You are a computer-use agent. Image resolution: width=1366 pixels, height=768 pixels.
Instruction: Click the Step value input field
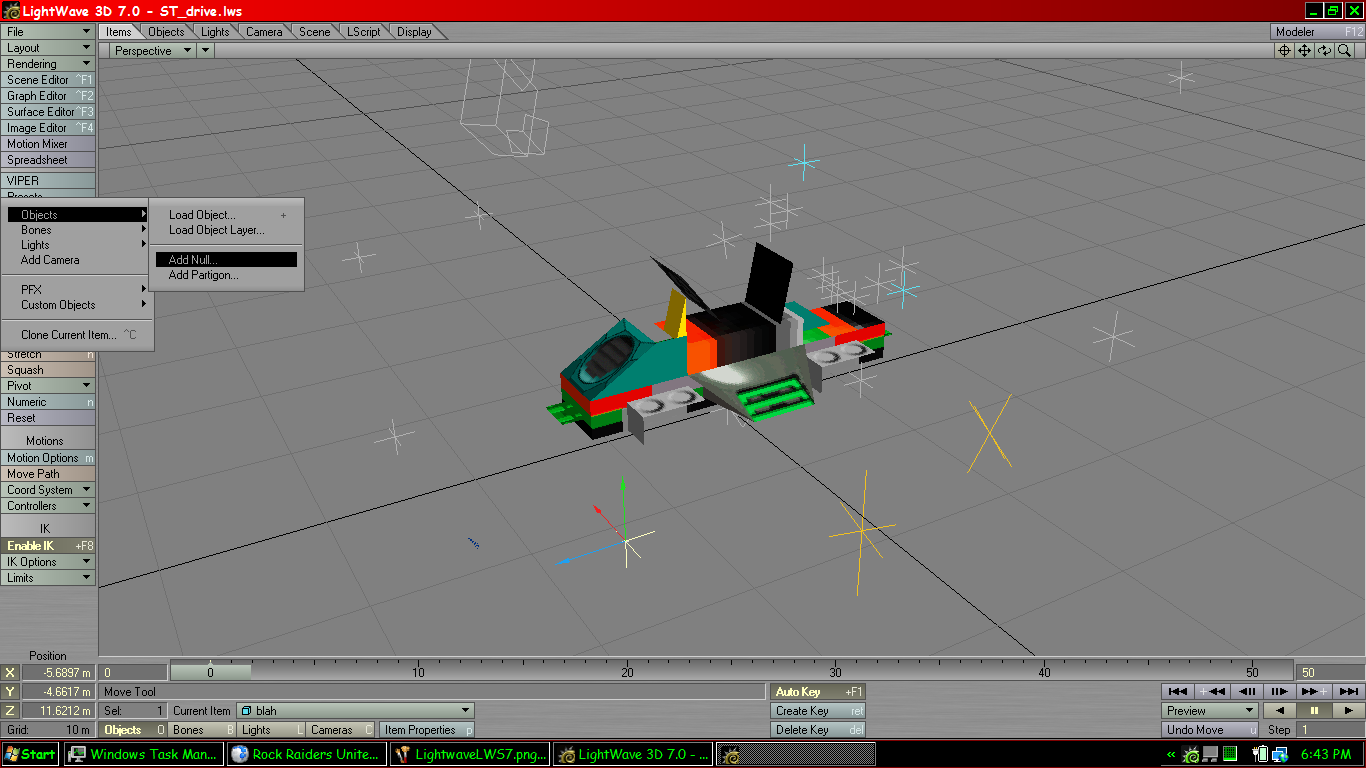coord(1330,730)
